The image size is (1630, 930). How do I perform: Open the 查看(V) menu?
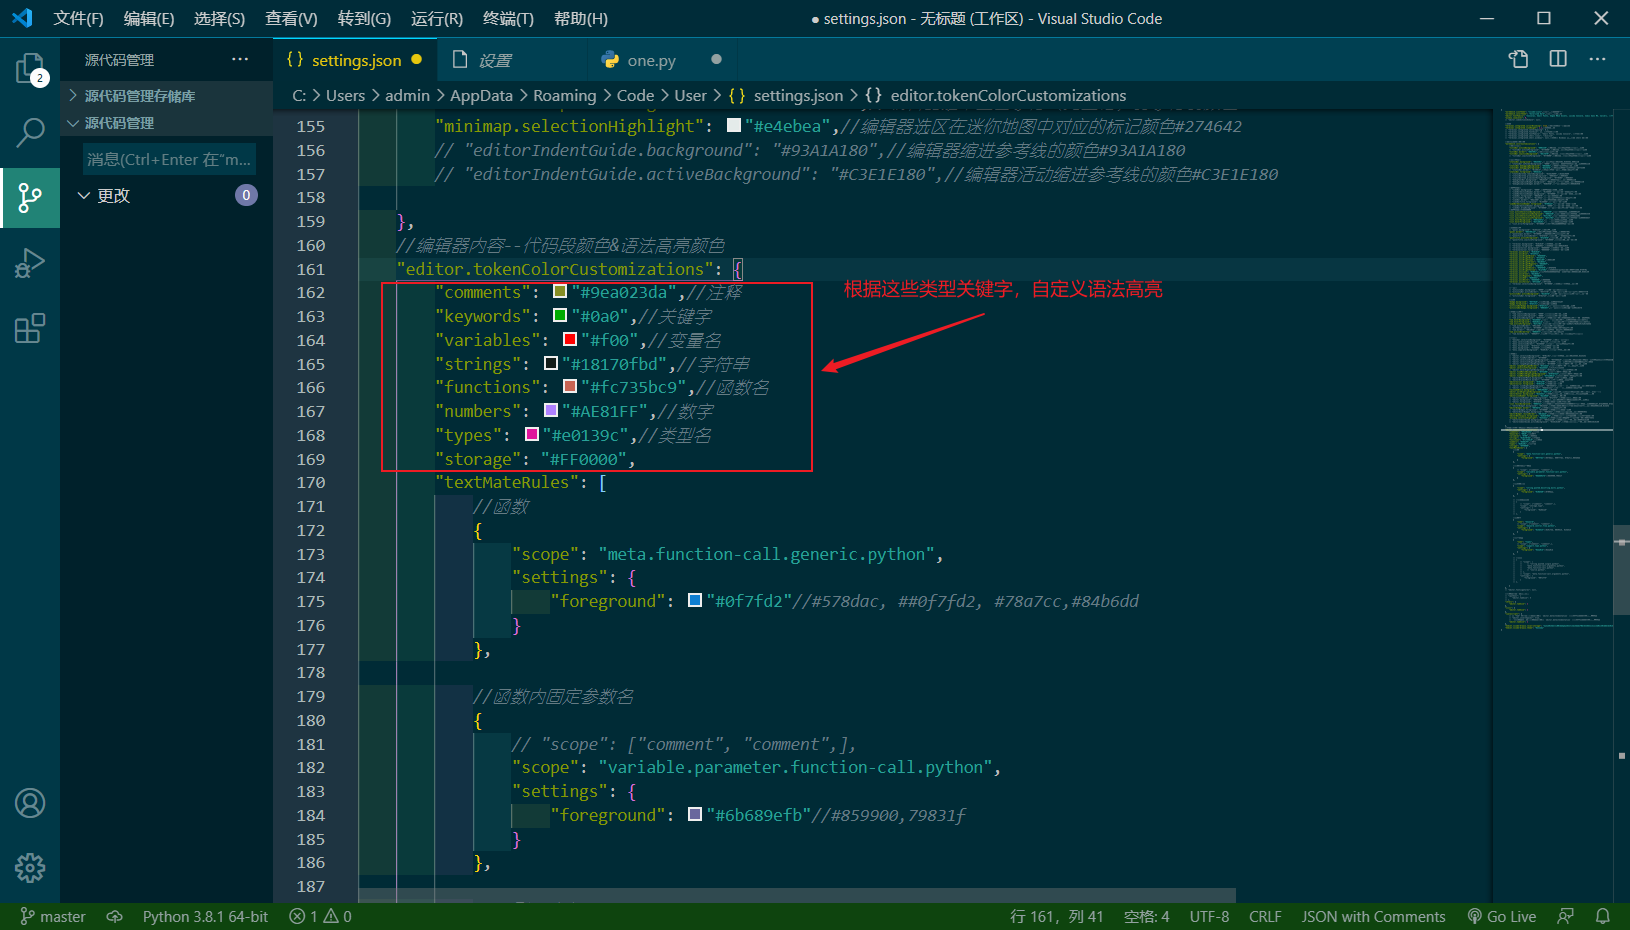click(x=291, y=18)
